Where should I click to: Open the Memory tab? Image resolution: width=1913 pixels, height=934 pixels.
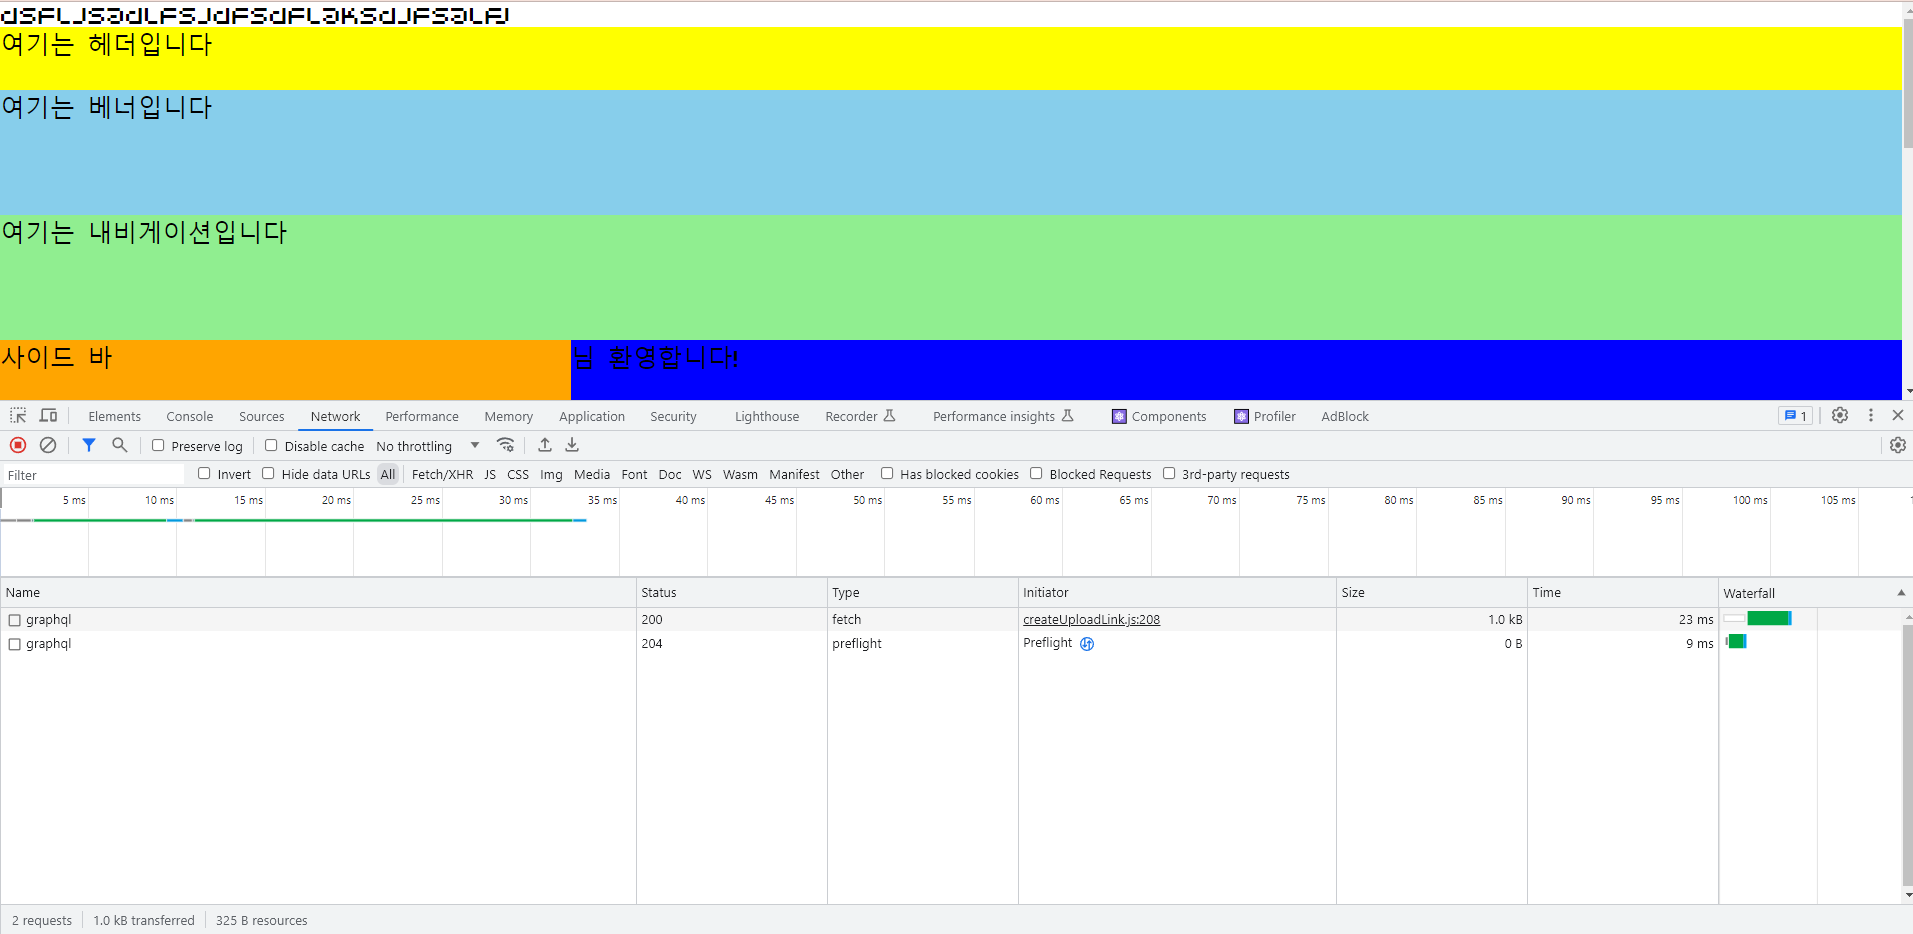pos(509,416)
